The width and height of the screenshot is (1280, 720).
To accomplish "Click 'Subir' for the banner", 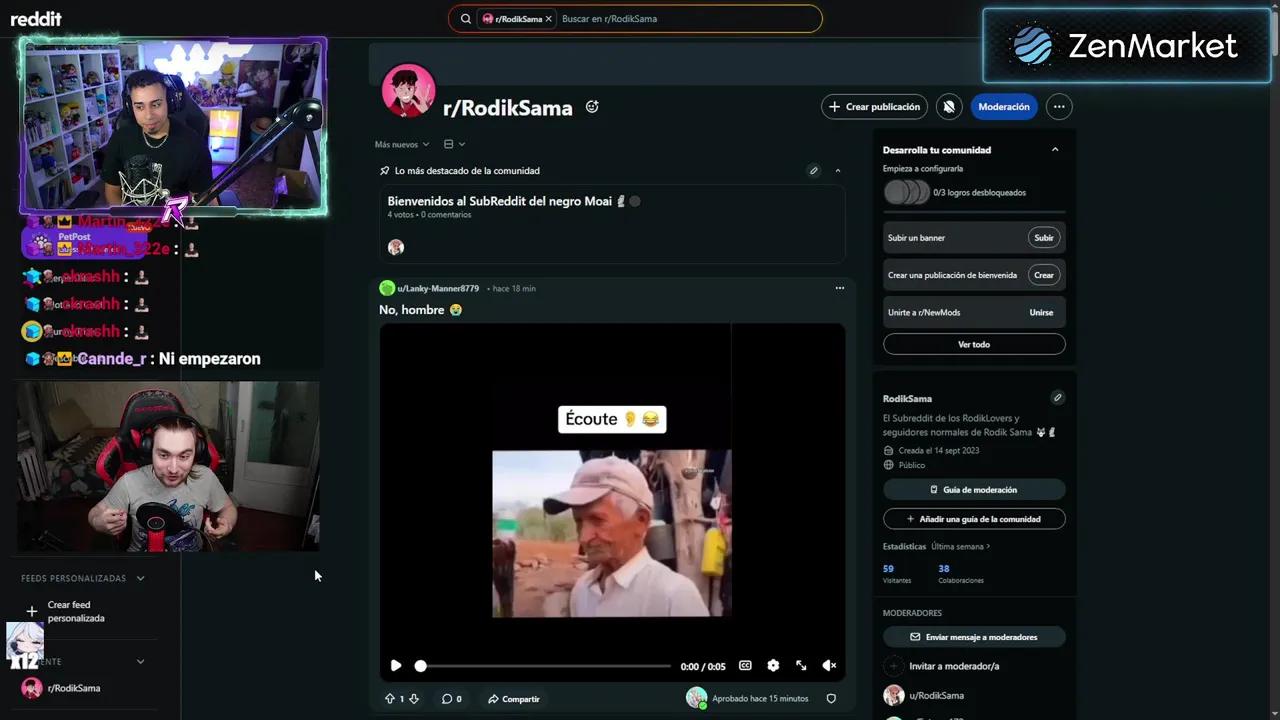I will 1044,238.
